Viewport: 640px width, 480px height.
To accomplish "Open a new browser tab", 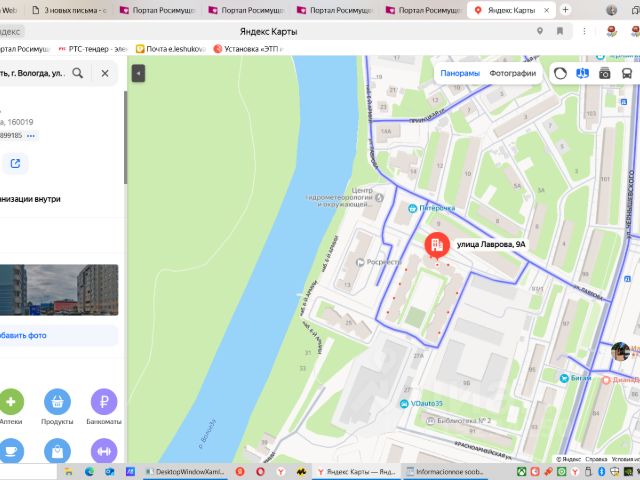I will point(565,9).
